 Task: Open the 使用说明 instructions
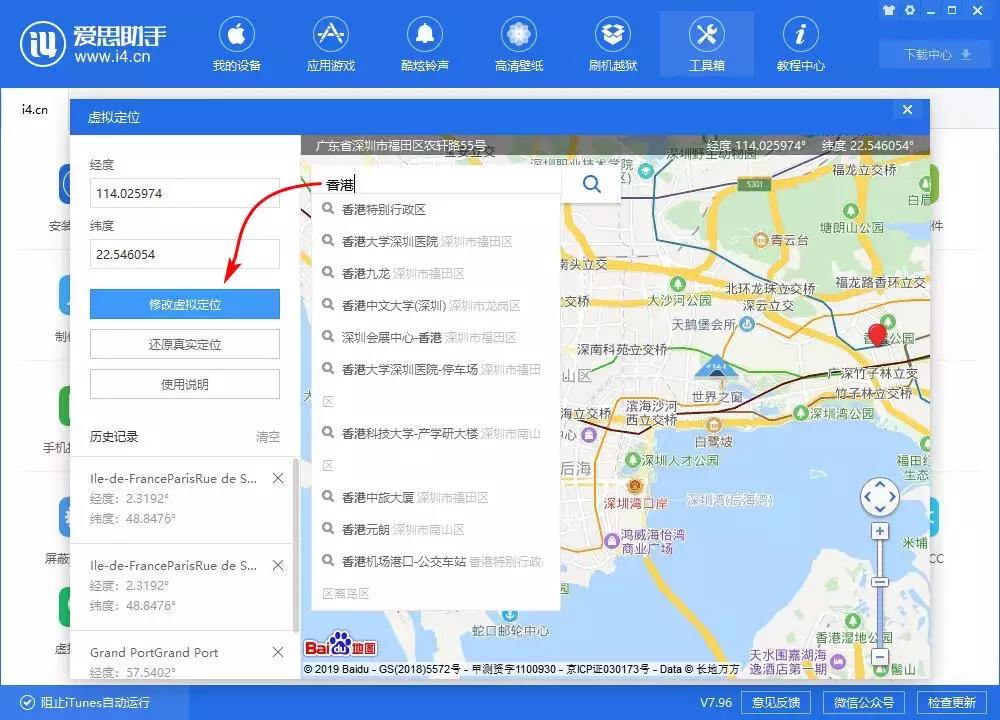[184, 384]
